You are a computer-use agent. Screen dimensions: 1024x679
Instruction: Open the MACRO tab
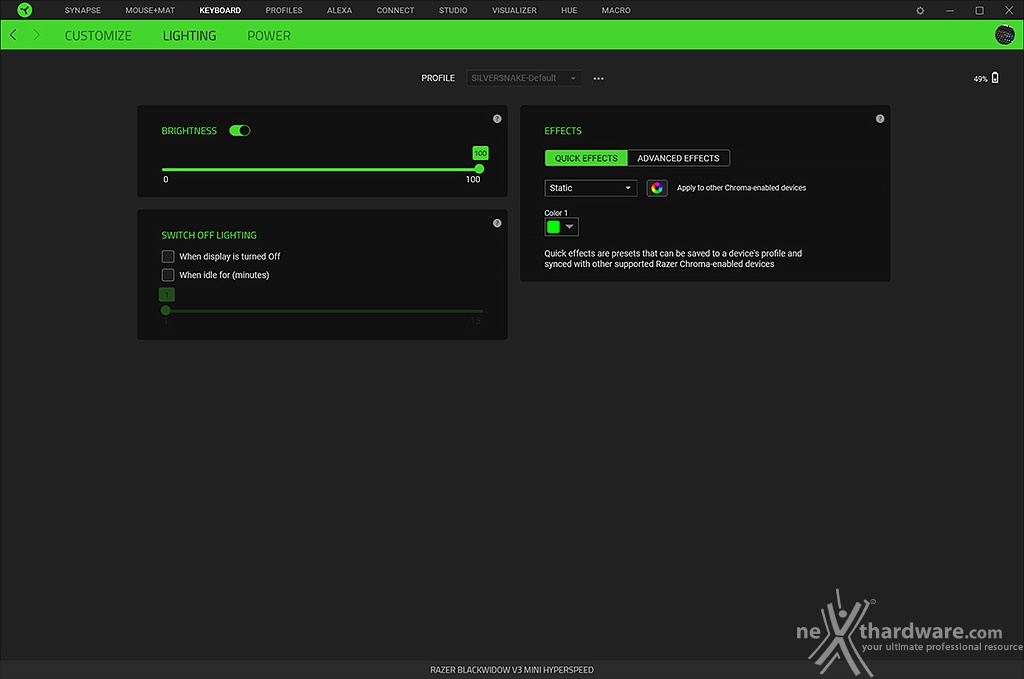[x=616, y=10]
